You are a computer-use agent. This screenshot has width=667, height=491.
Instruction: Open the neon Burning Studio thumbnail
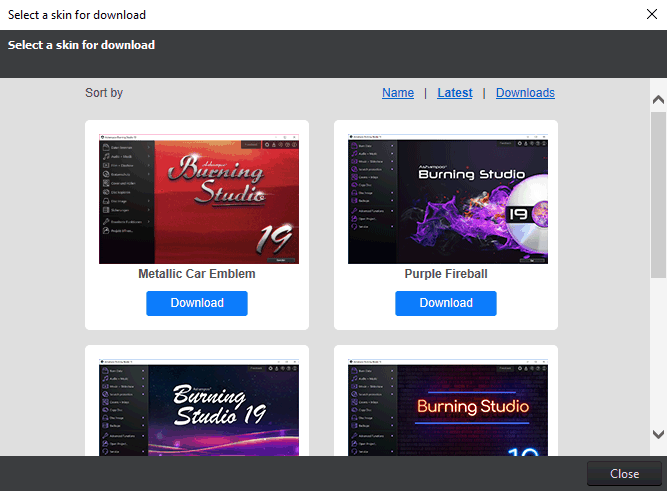(448, 408)
